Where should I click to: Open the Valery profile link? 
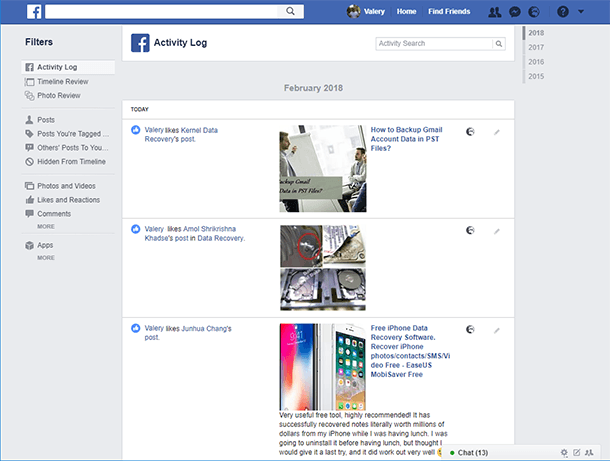(x=374, y=12)
